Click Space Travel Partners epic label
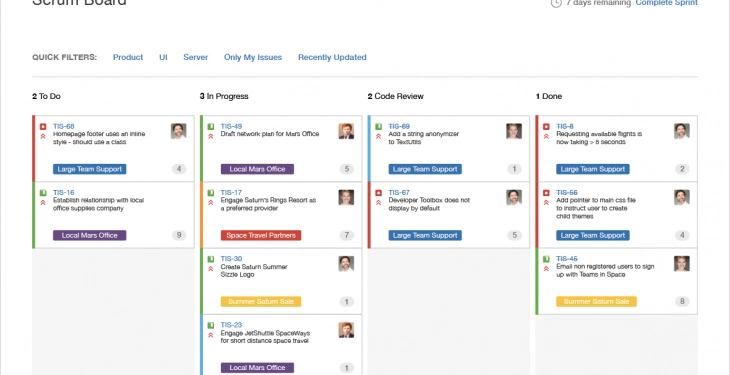This screenshot has height=375, width=730. point(261,235)
